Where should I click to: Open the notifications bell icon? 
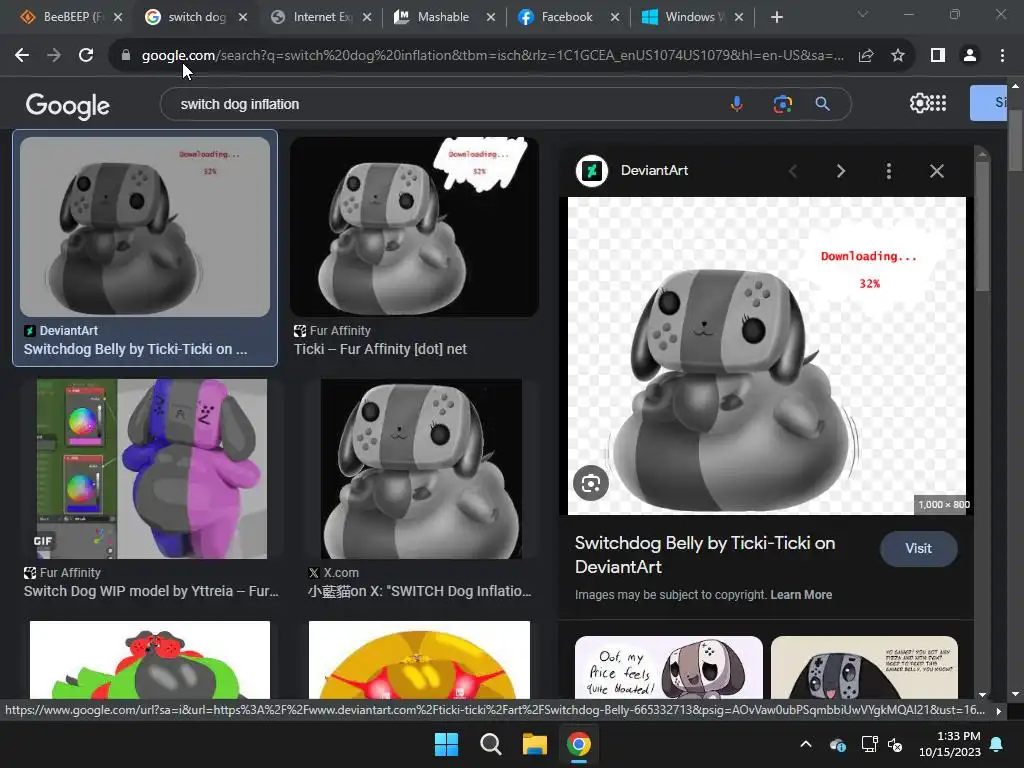pyautogui.click(x=997, y=744)
